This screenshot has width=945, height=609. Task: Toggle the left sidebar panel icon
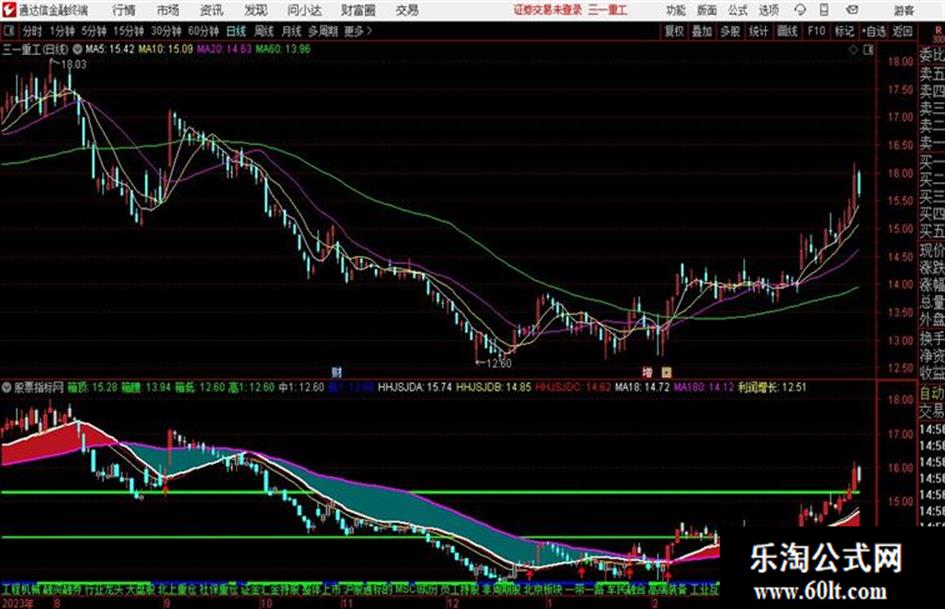[x=8, y=31]
